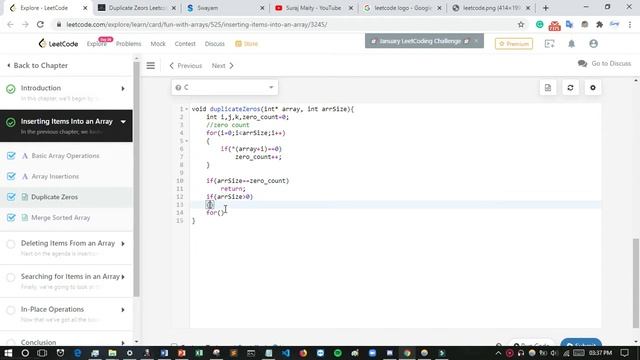Open the Explore menu item
Image resolution: width=640 pixels, height=360 pixels.
pos(96,44)
